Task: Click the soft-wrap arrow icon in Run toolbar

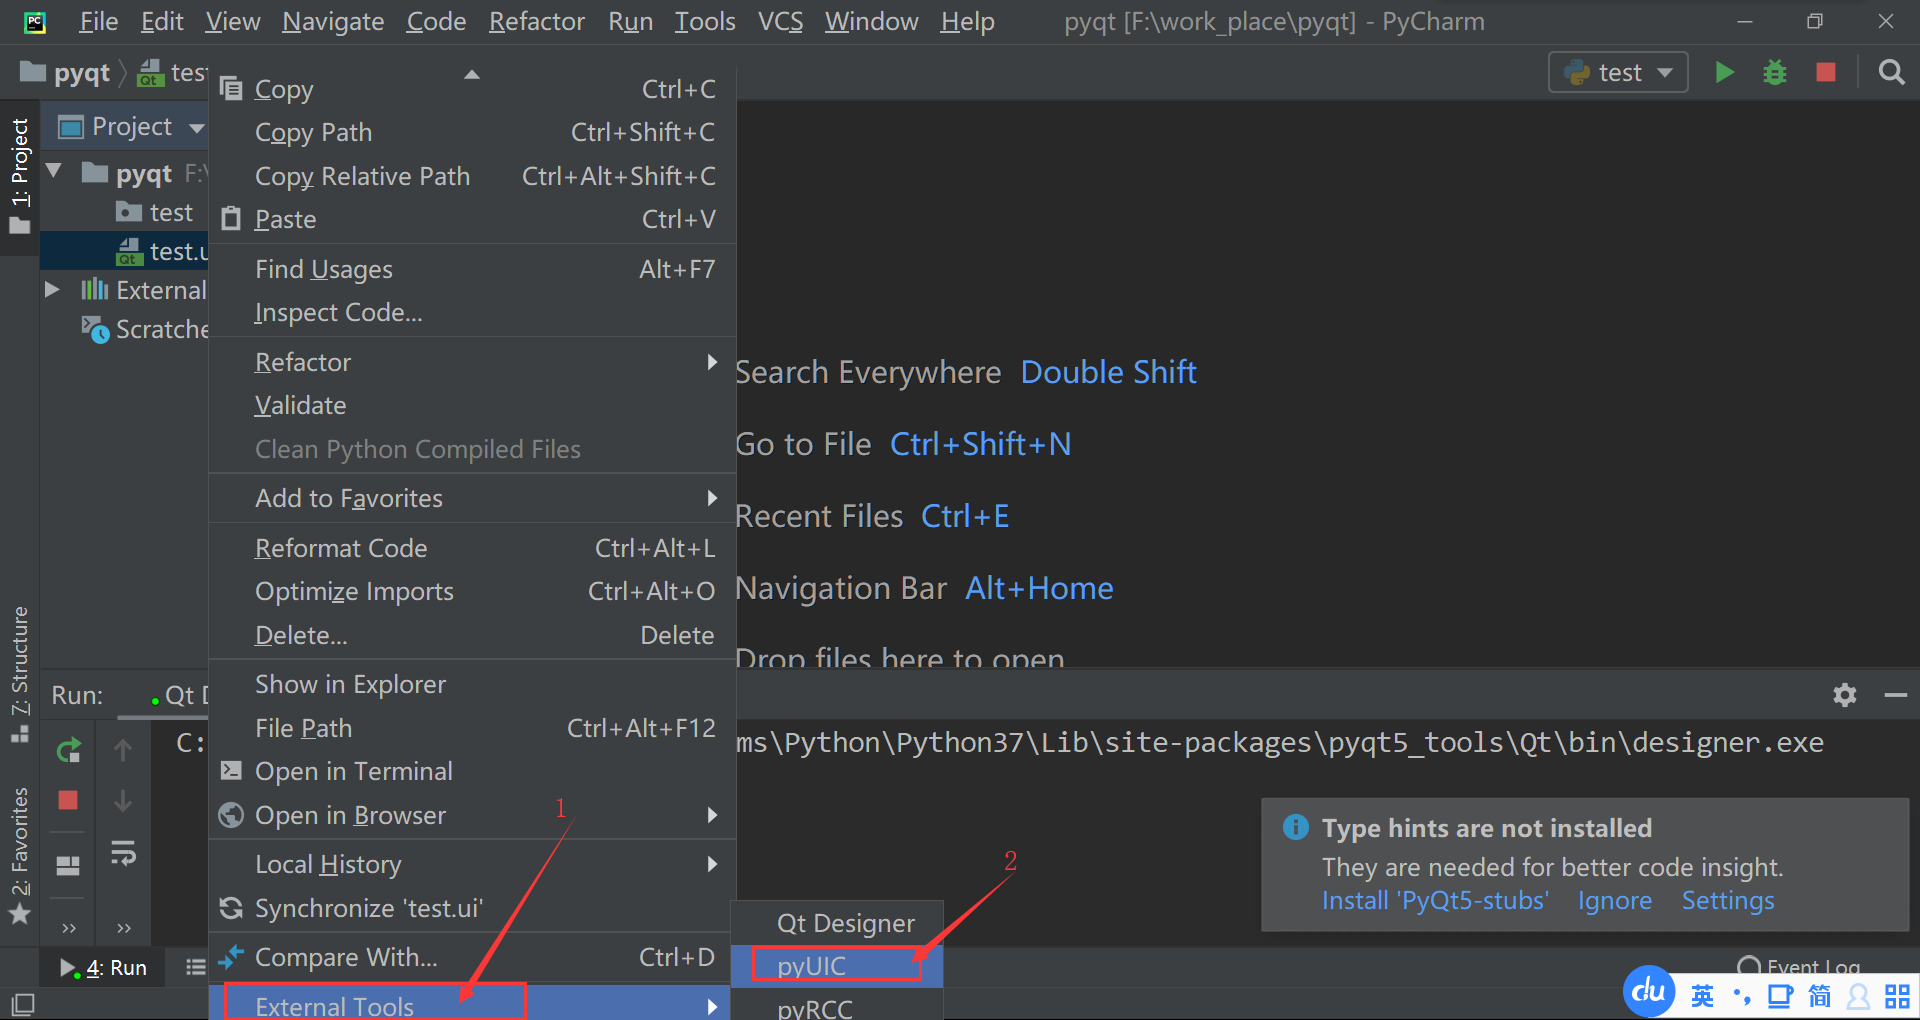Action: pyautogui.click(x=123, y=853)
